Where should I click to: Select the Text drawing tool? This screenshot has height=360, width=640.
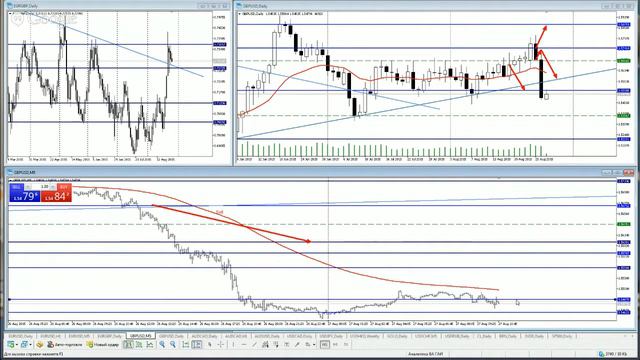click(x=286, y=344)
